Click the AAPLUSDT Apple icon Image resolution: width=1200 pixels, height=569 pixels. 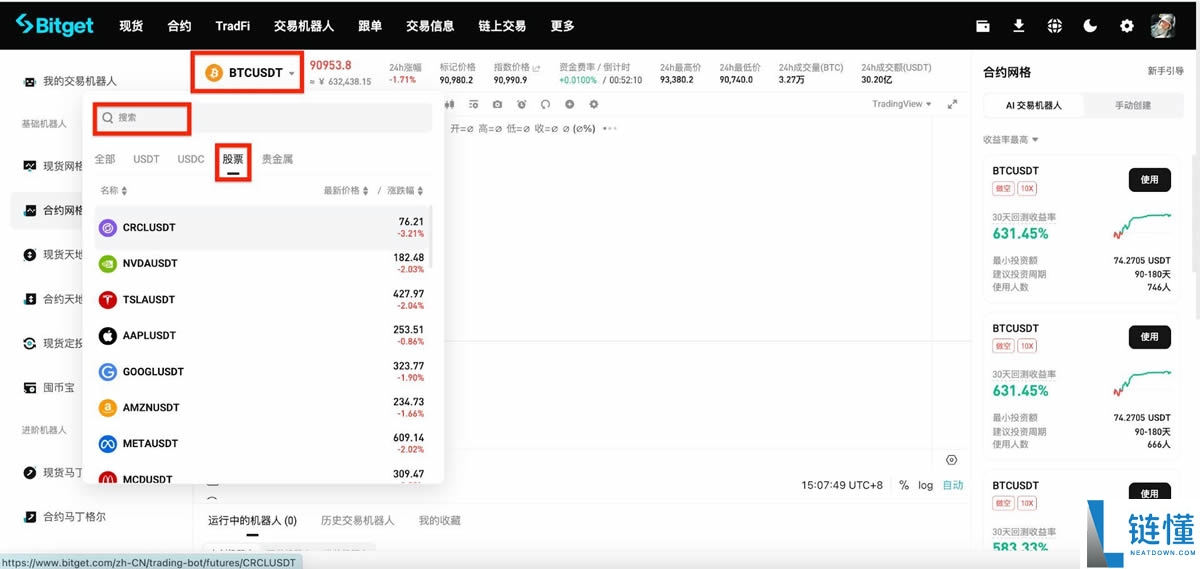click(x=107, y=336)
